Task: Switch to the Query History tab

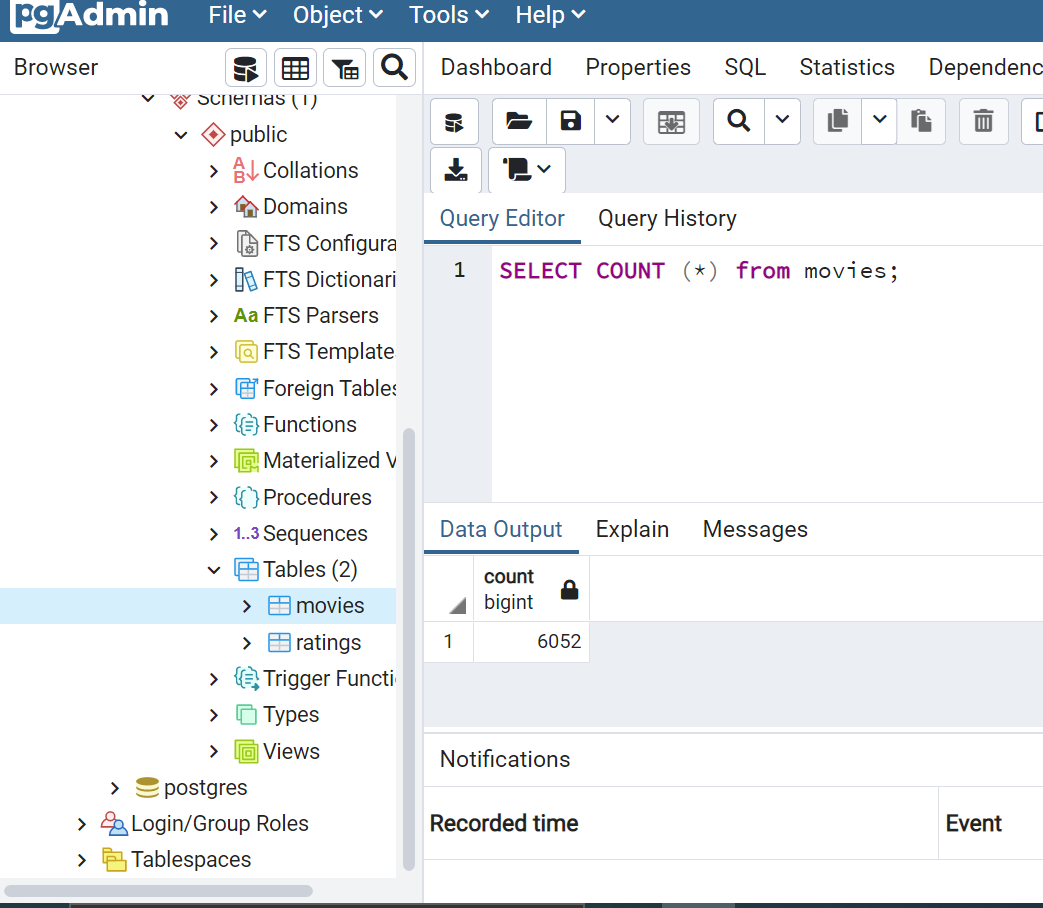Action: pyautogui.click(x=667, y=218)
